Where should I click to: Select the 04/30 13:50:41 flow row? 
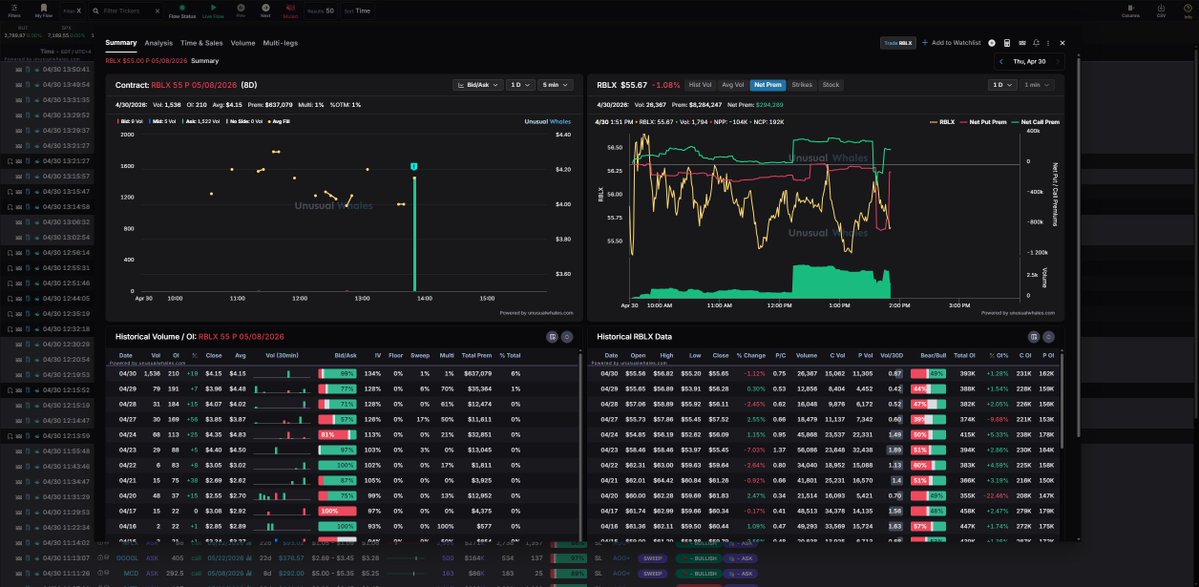coord(46,70)
